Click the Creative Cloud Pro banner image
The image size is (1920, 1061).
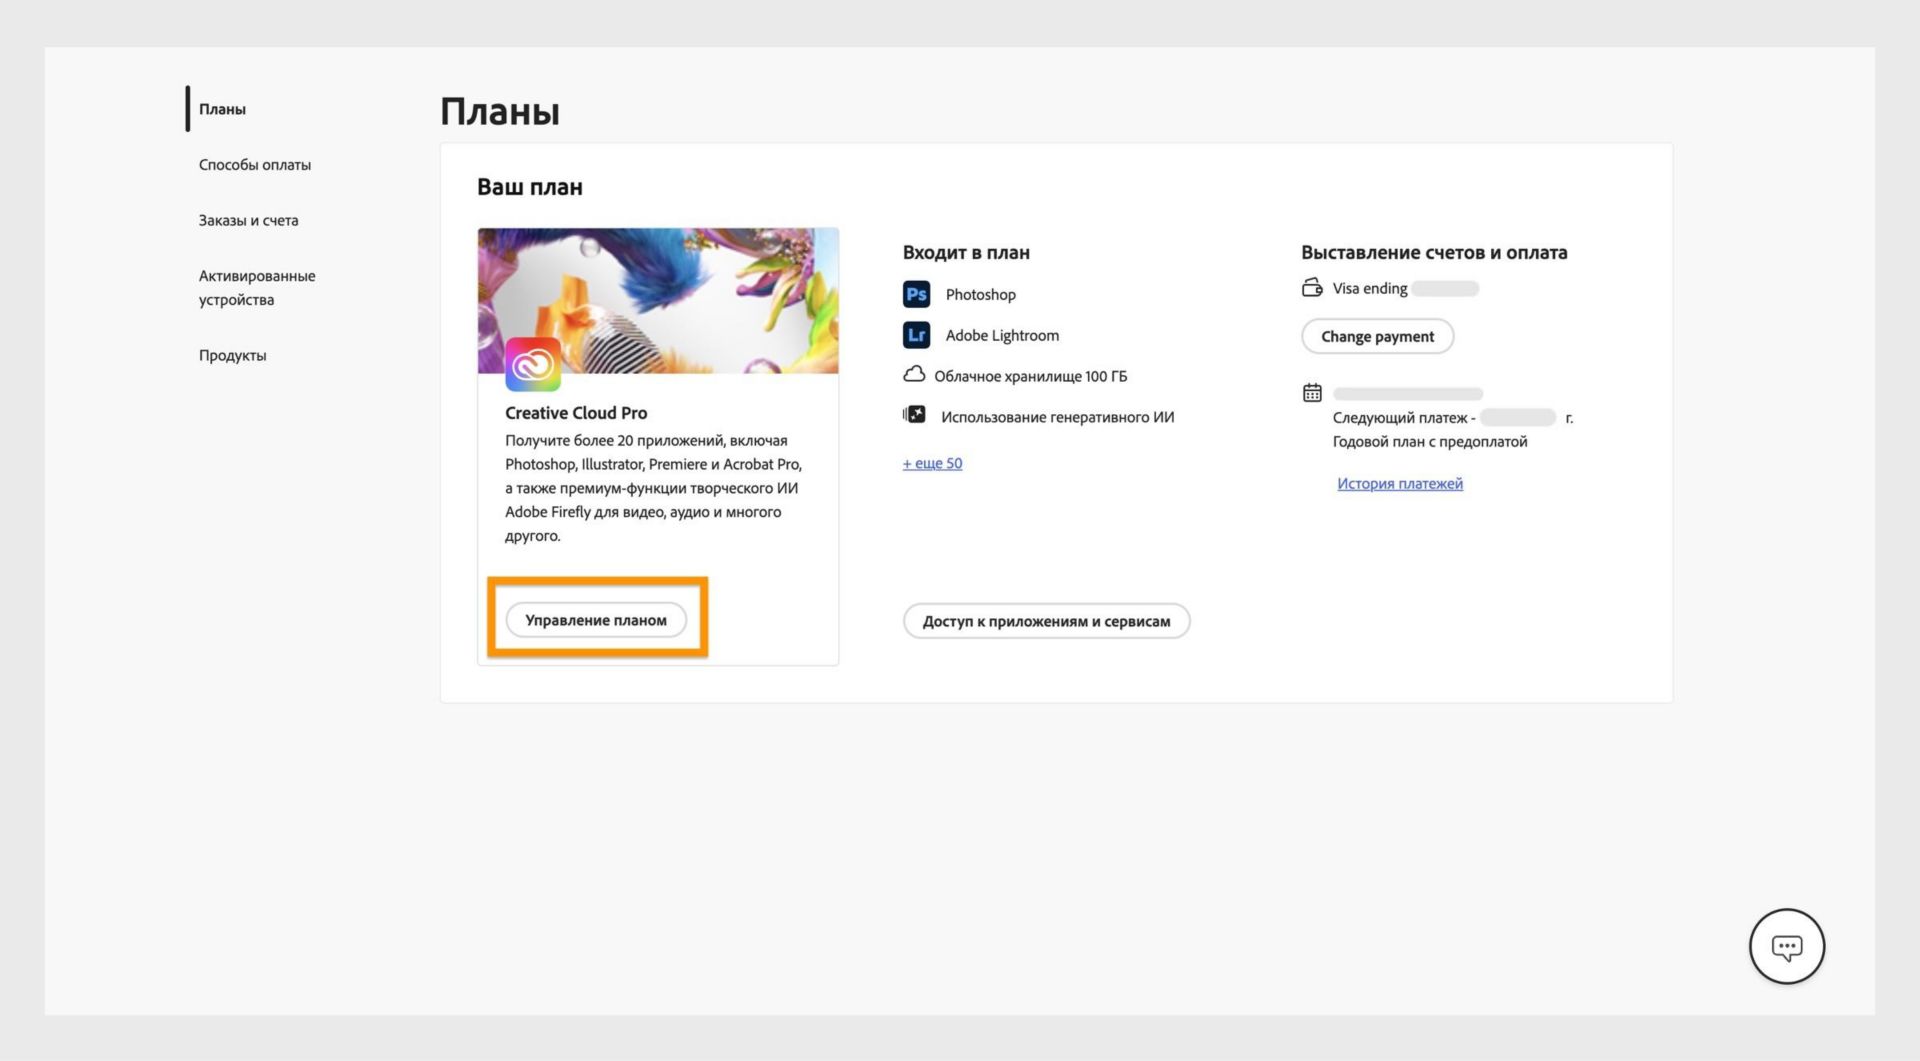[658, 300]
